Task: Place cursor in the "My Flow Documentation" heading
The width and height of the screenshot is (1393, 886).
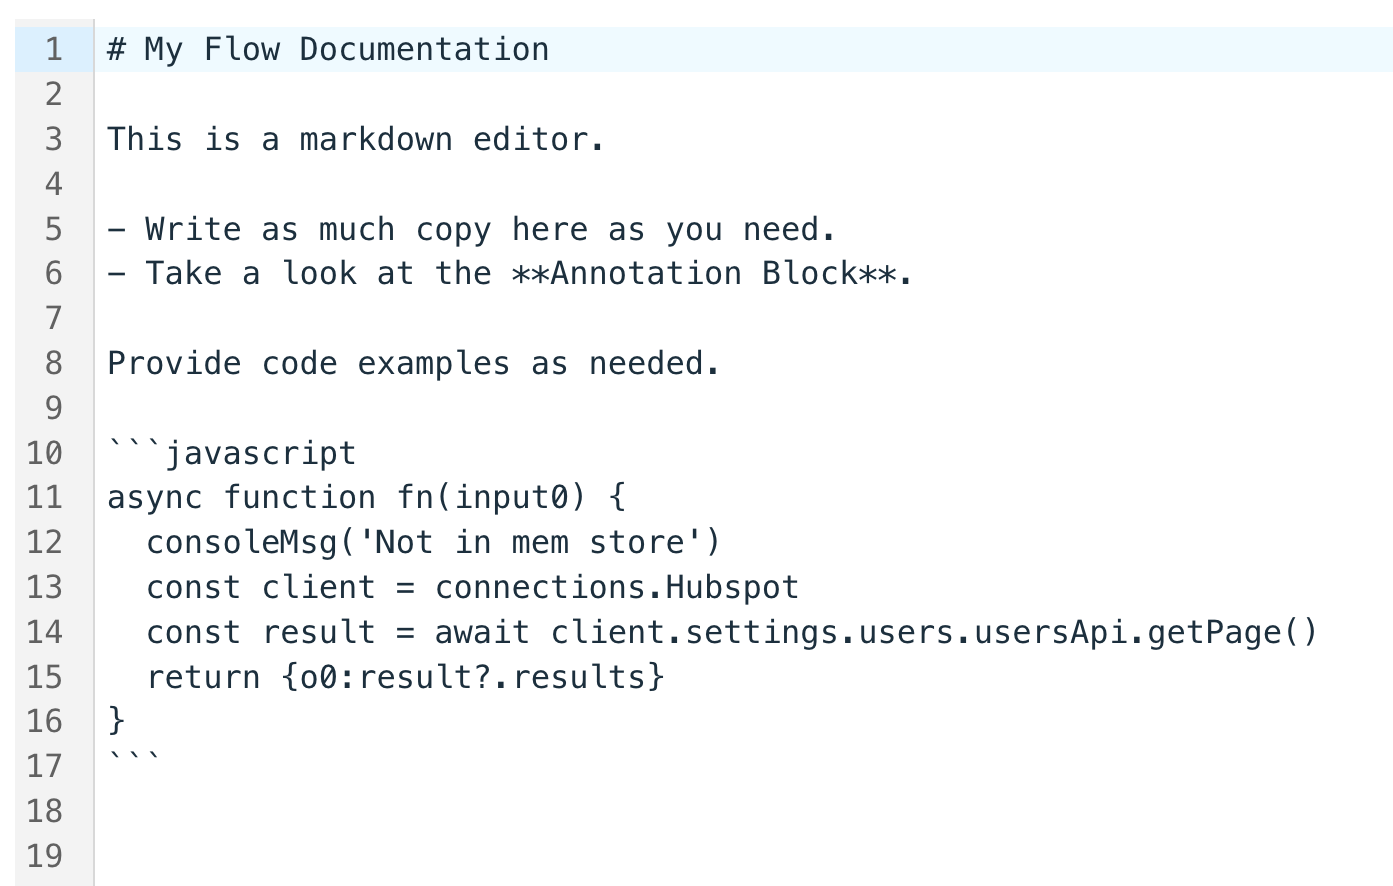Action: tap(346, 49)
